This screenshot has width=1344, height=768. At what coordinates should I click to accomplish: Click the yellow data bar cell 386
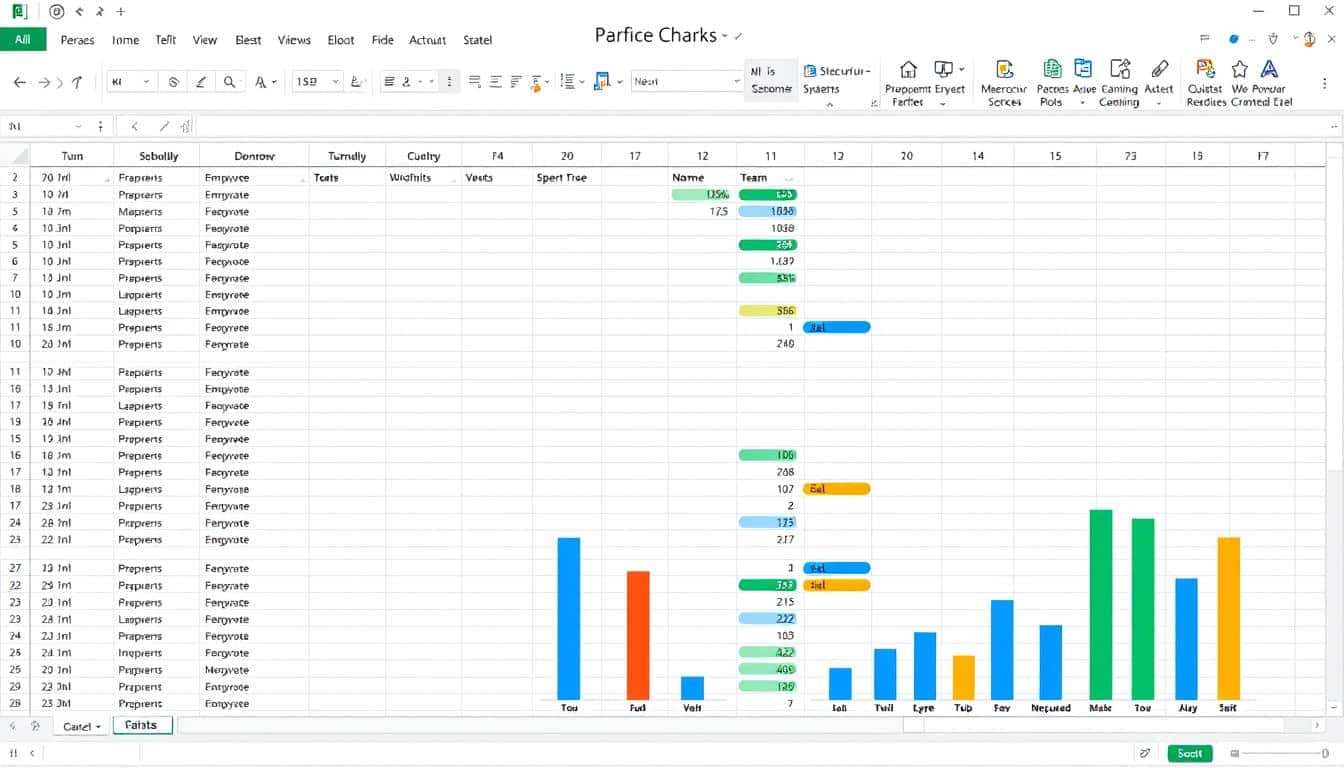[x=767, y=311]
